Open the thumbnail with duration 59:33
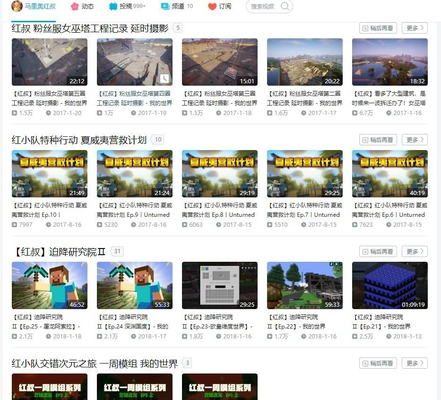This screenshot has height=400, width=441. [305, 285]
